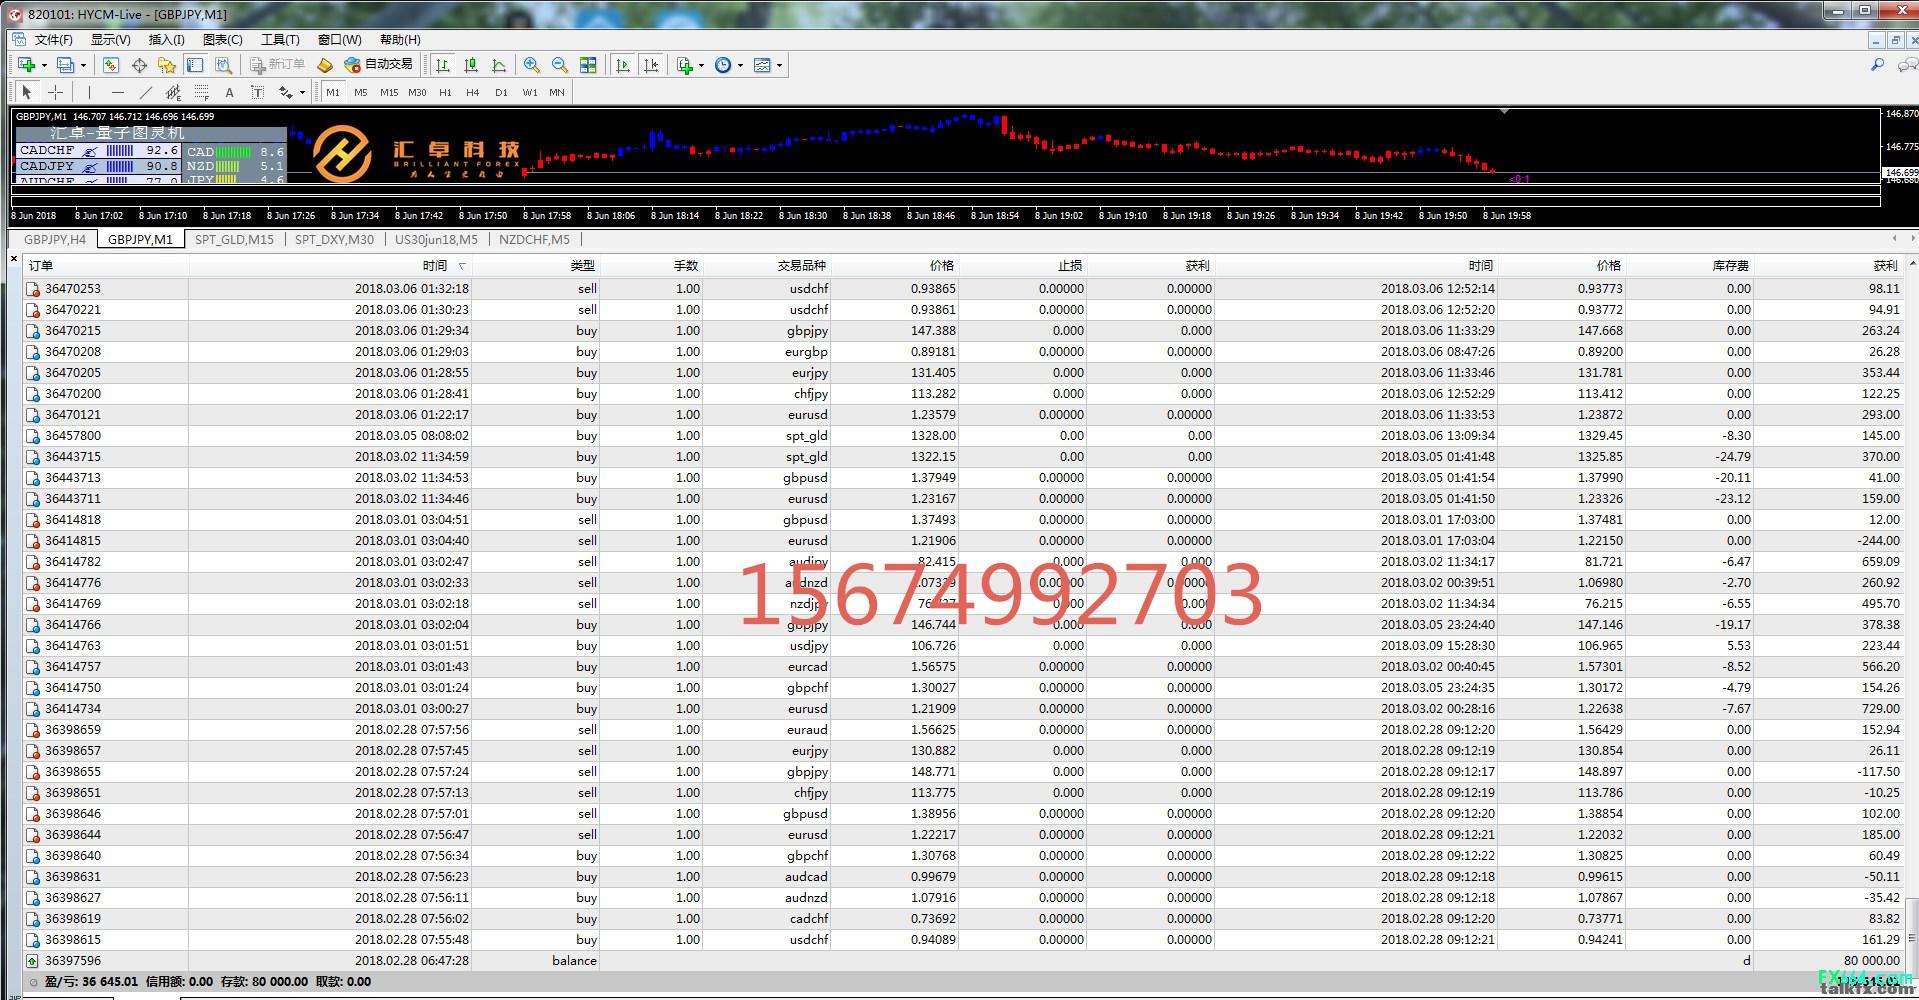Image resolution: width=1919 pixels, height=1000 pixels.
Task: Click the Zoom In magnifier icon
Action: click(532, 65)
